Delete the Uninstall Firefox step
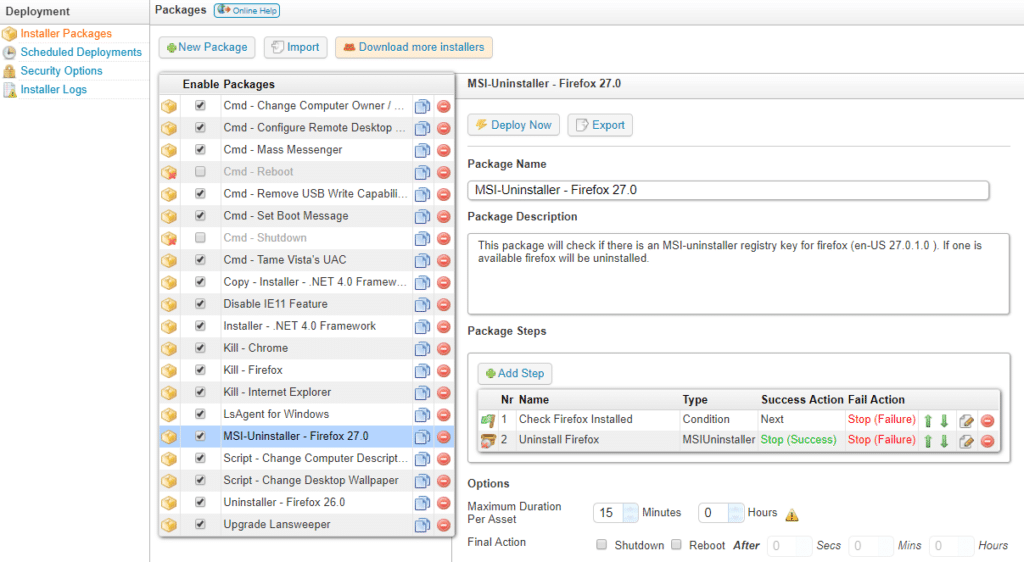 (x=987, y=441)
